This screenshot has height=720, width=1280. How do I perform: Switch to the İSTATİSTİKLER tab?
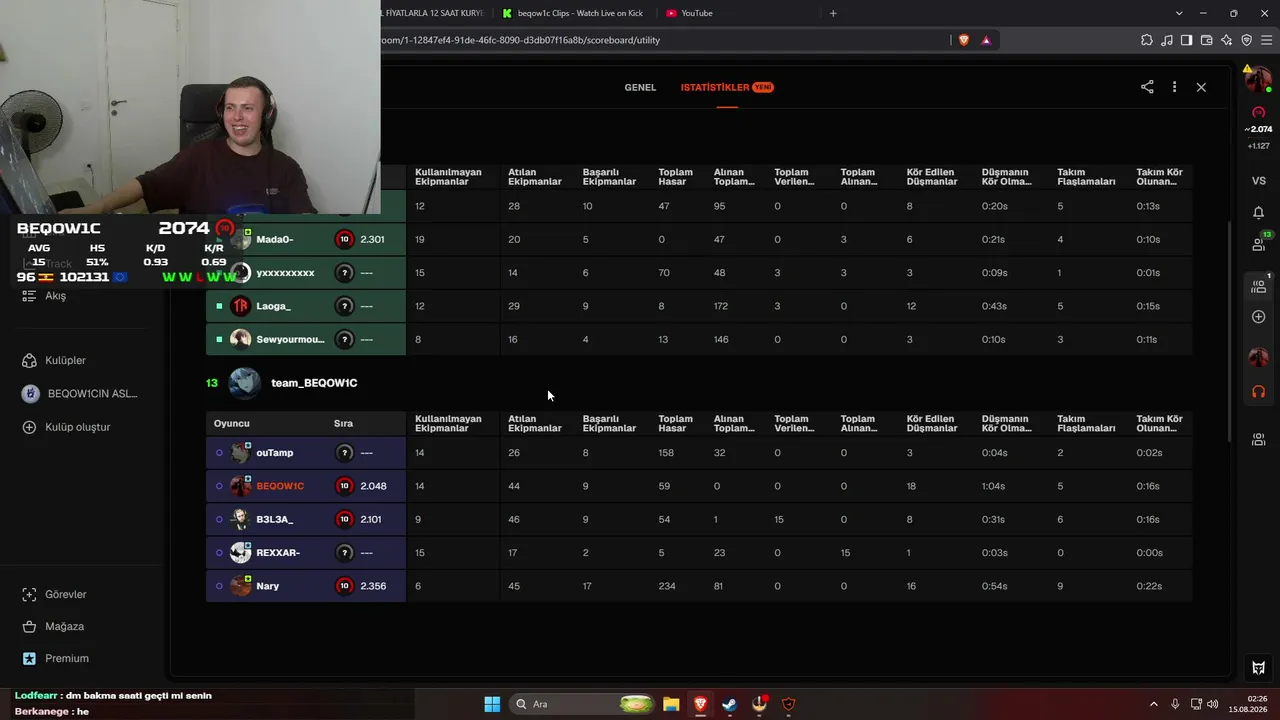pos(727,87)
